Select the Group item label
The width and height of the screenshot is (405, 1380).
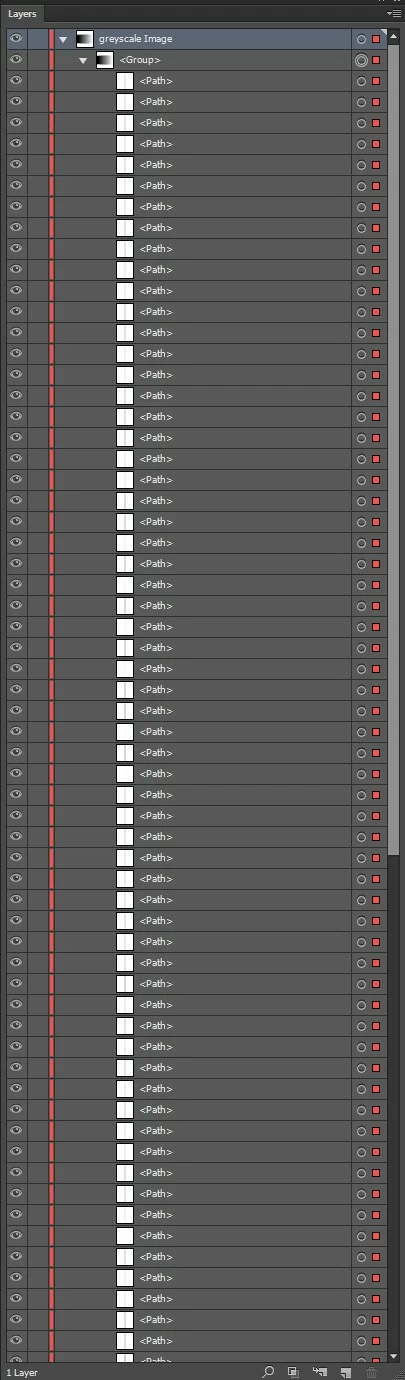(140, 61)
